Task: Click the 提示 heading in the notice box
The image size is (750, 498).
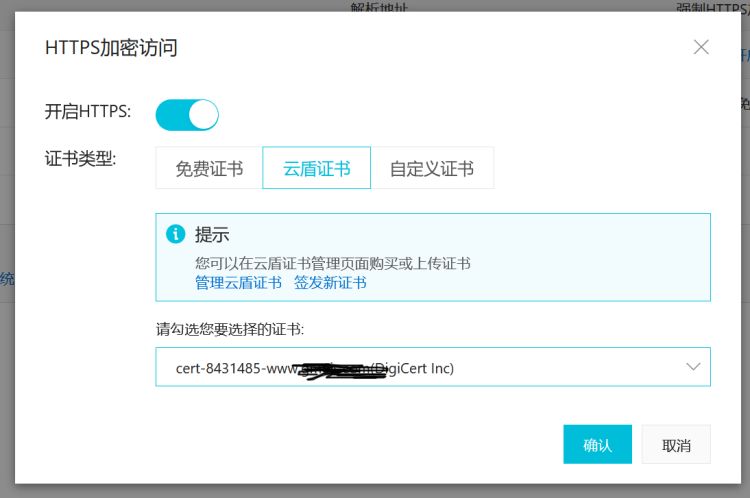Action: [x=212, y=234]
